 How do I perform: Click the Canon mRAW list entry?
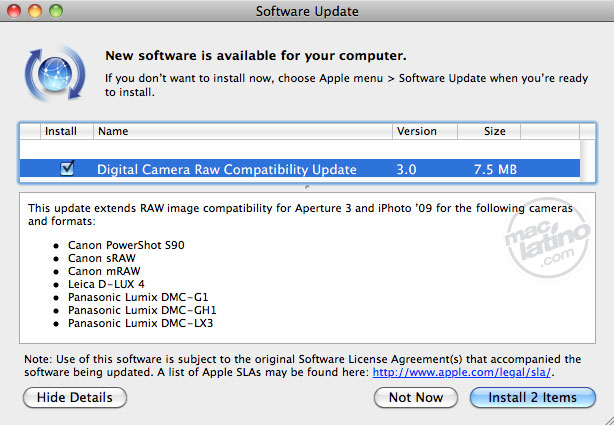pyautogui.click(x=104, y=271)
